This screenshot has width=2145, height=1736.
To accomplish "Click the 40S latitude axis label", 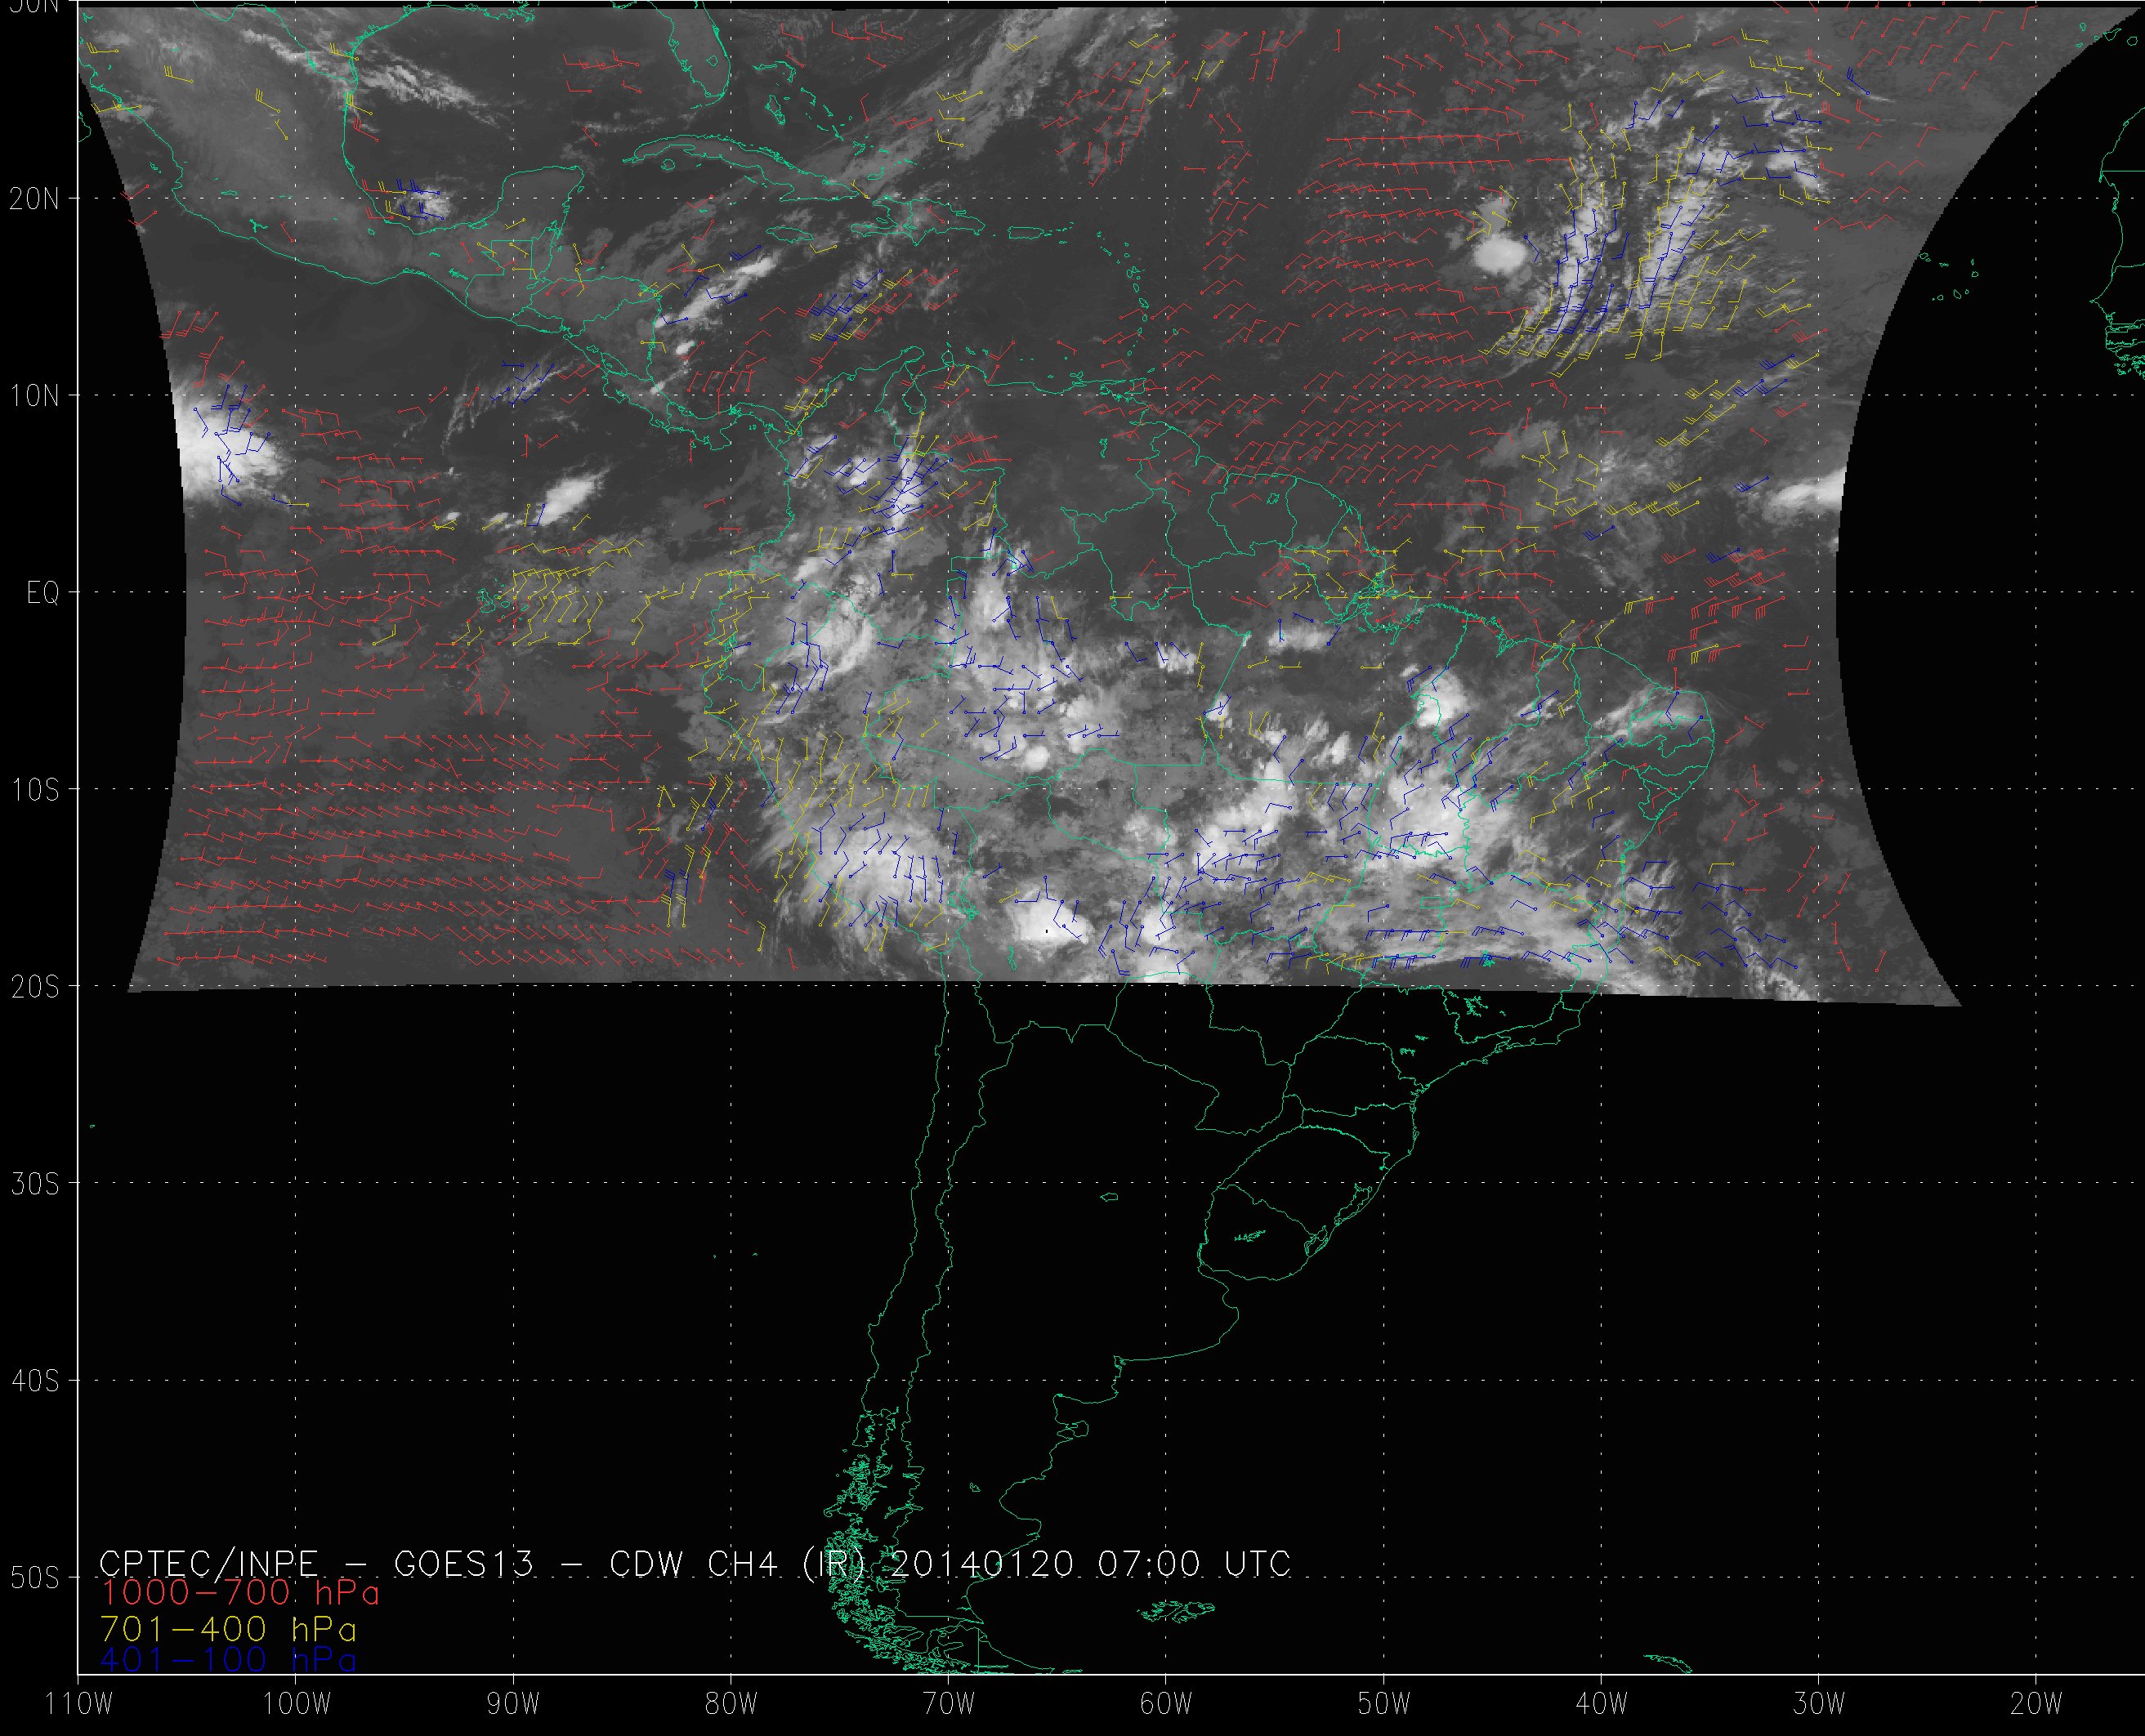I will [35, 1381].
